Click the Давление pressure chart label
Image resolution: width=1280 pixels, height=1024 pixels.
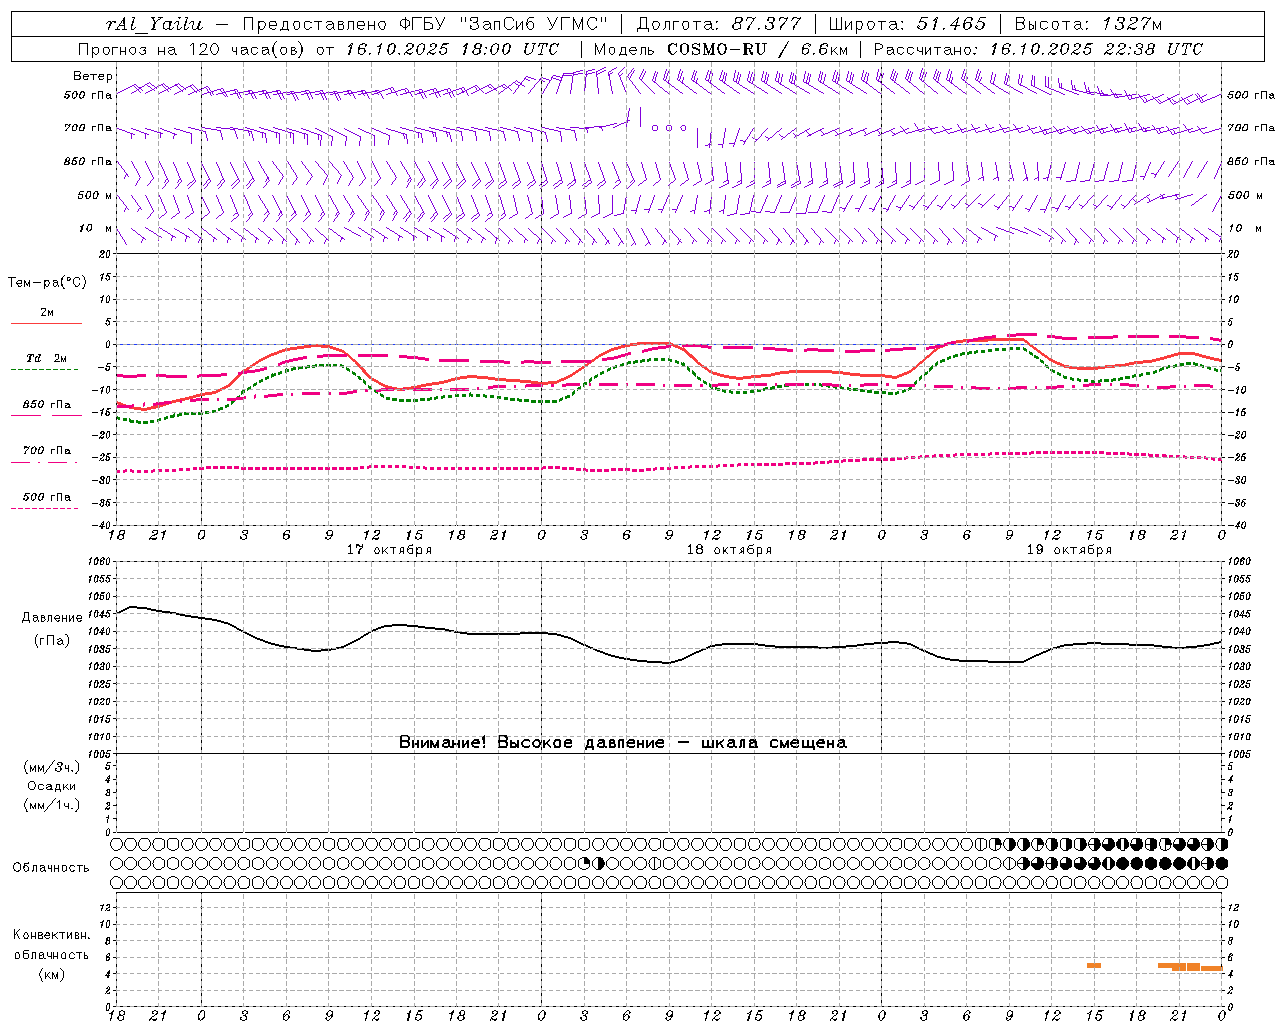[52, 618]
